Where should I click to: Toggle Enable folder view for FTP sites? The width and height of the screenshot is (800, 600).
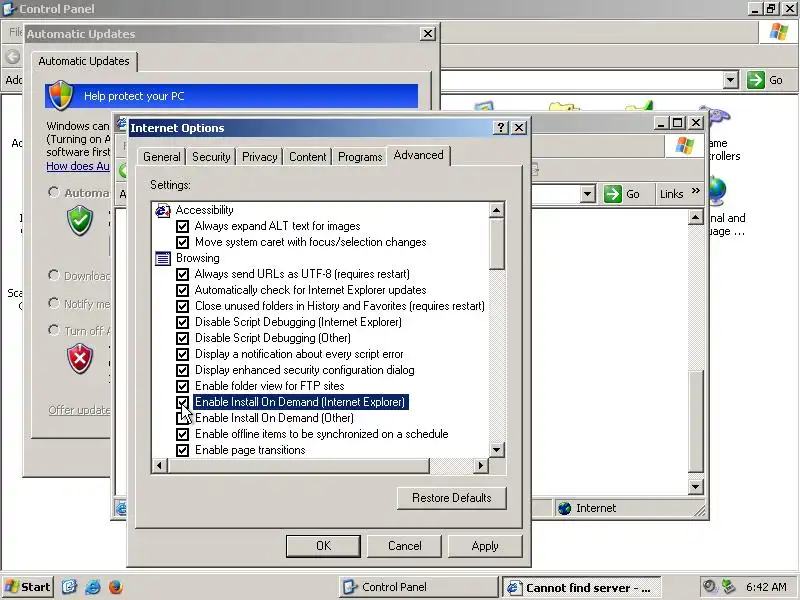point(182,386)
